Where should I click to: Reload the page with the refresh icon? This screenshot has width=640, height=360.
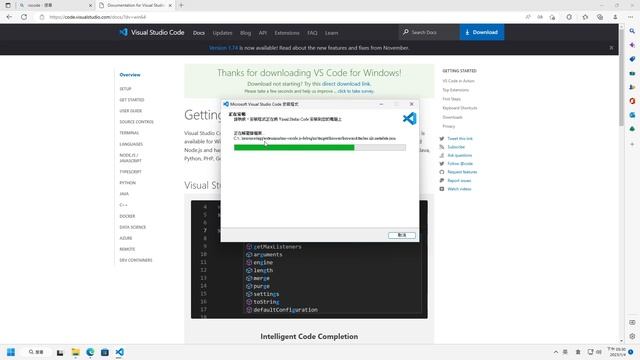(24, 17)
